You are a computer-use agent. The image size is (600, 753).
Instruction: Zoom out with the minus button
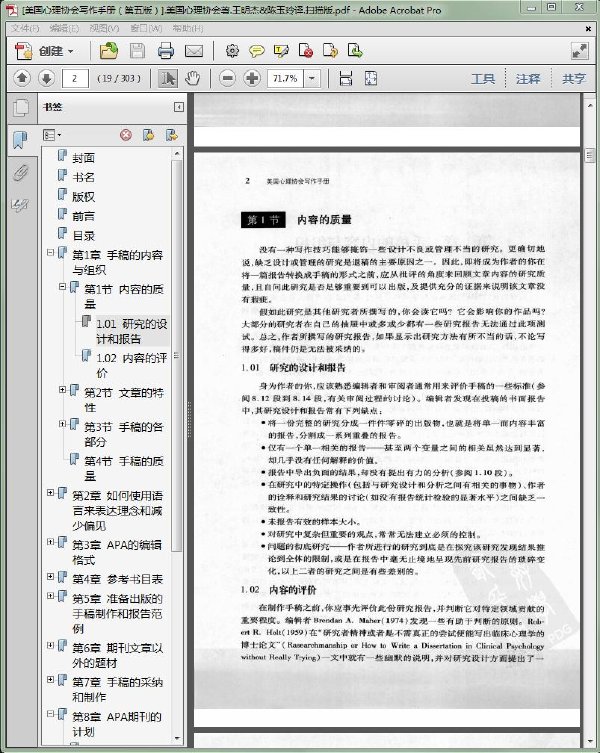click(227, 78)
